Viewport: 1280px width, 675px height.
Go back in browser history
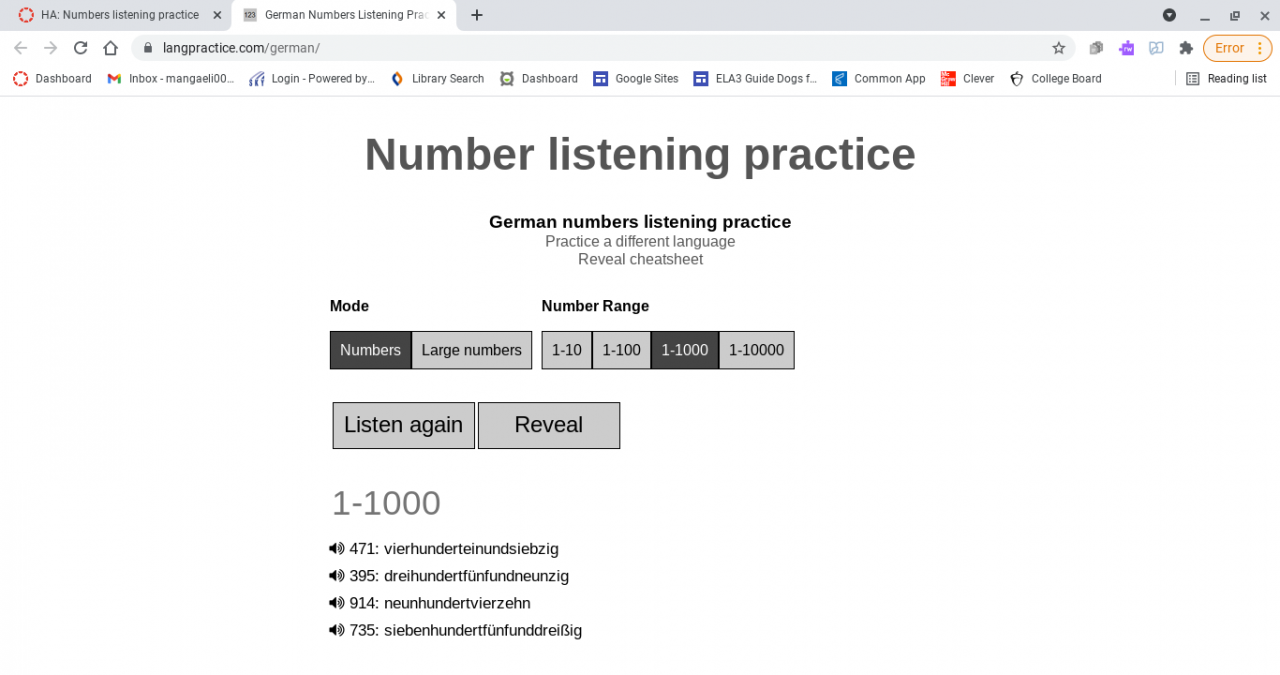[20, 48]
